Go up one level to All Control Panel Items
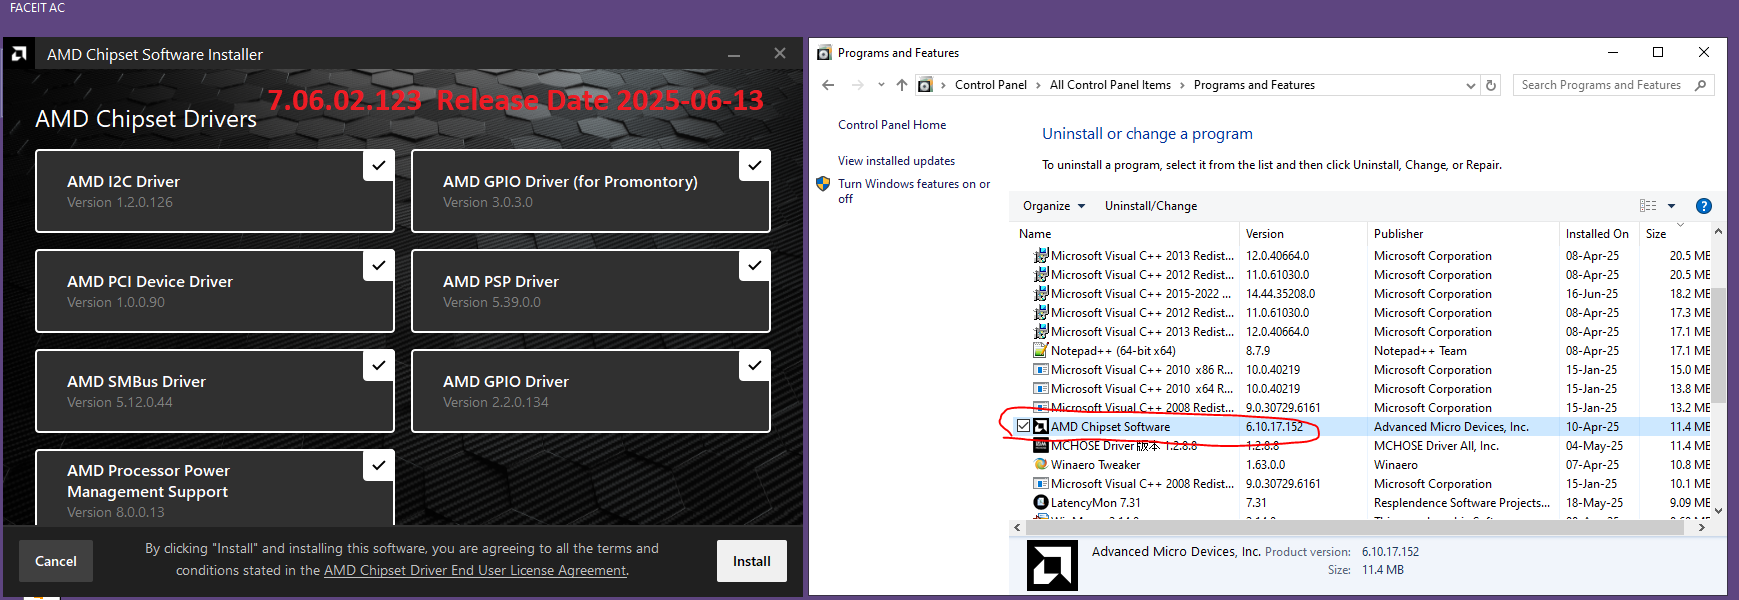Screen dimensions: 1739x600 (902, 85)
